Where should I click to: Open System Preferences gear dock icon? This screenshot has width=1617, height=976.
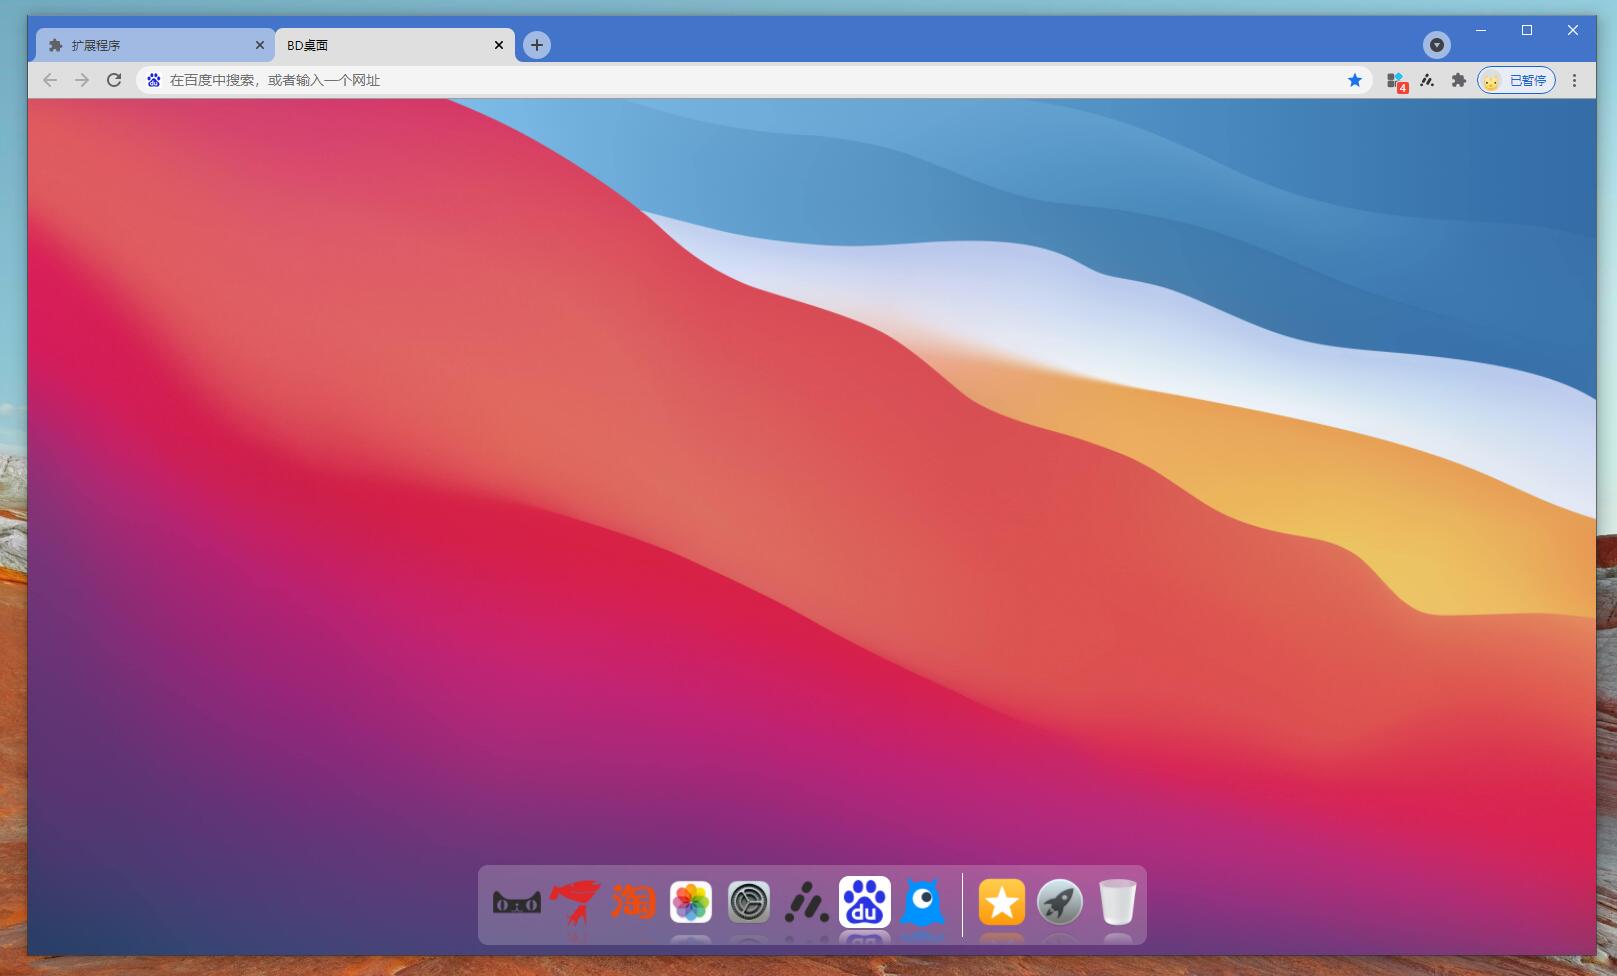point(749,903)
